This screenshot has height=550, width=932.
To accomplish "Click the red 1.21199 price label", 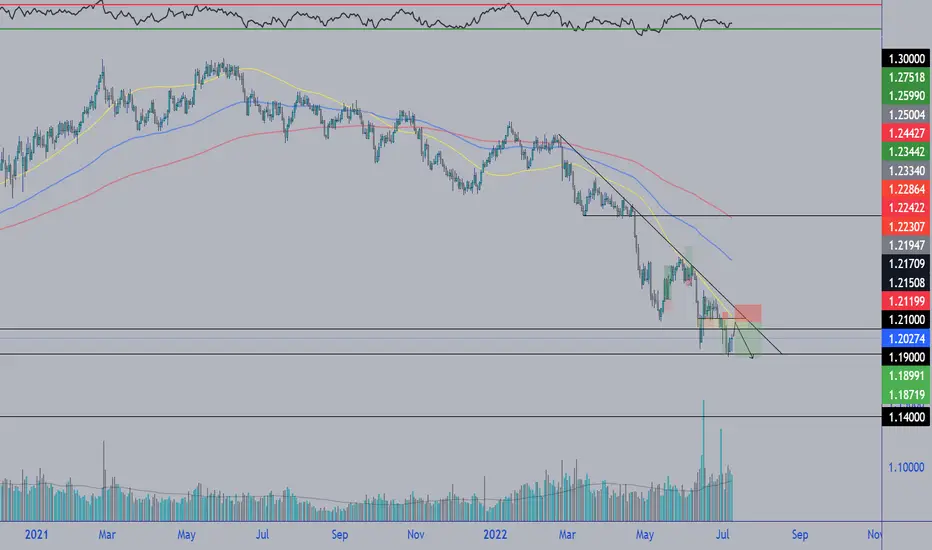I will tap(906, 301).
